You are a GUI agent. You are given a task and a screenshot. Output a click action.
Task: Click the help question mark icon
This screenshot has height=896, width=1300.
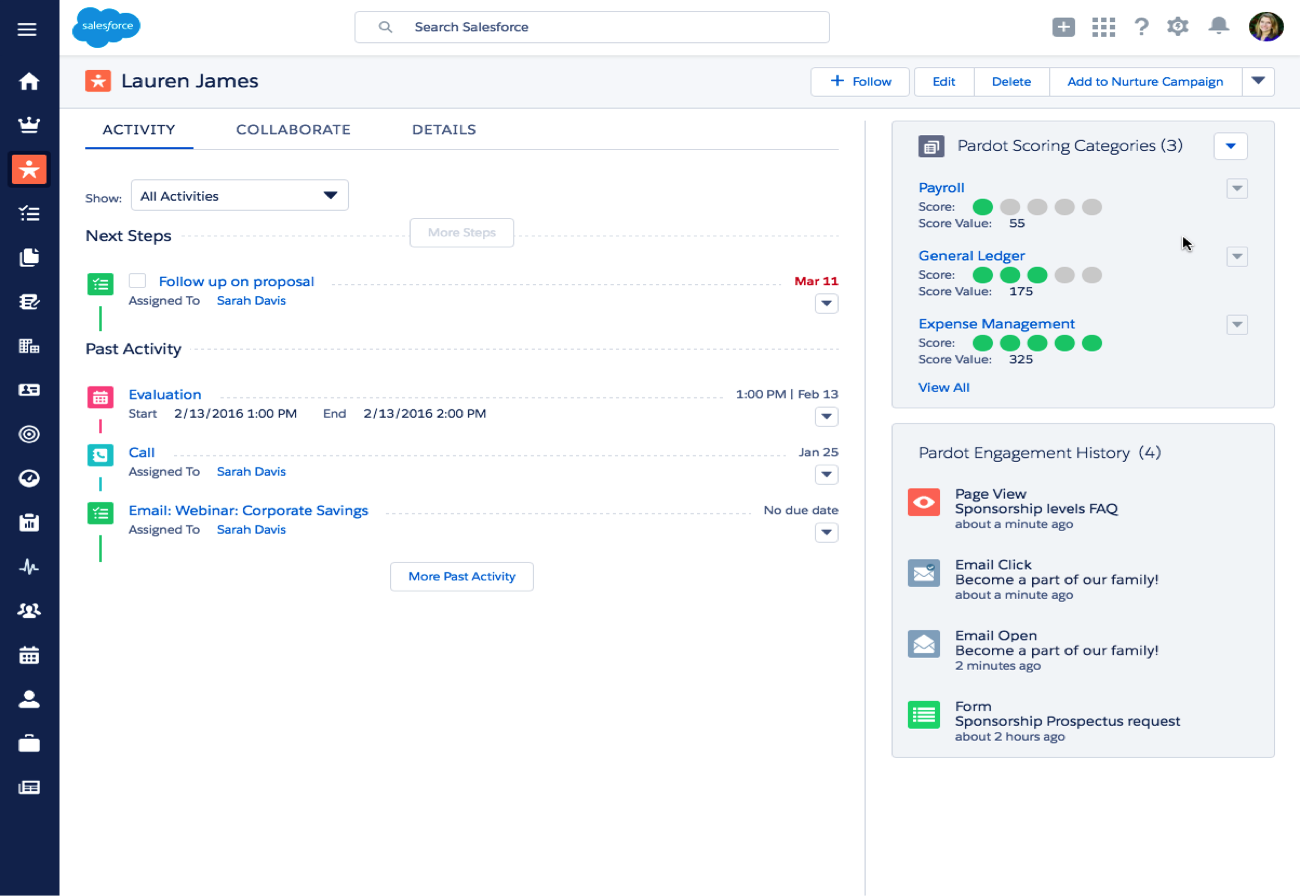point(1141,27)
